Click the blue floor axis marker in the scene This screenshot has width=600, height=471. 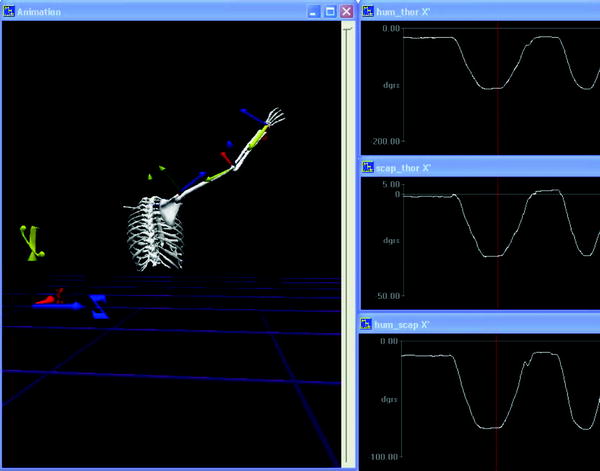click(98, 306)
